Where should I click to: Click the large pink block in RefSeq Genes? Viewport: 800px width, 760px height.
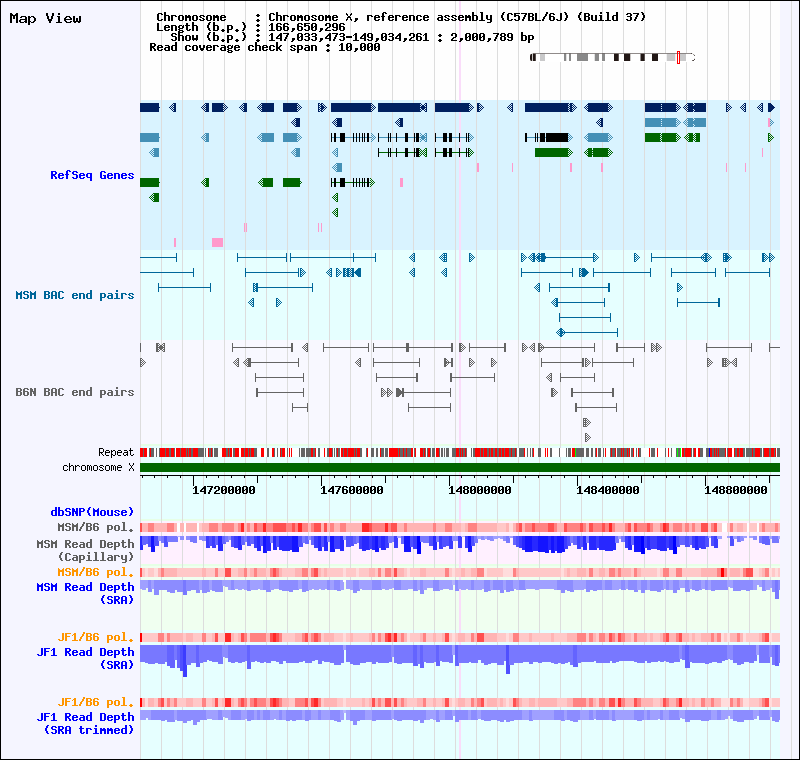coord(217,242)
